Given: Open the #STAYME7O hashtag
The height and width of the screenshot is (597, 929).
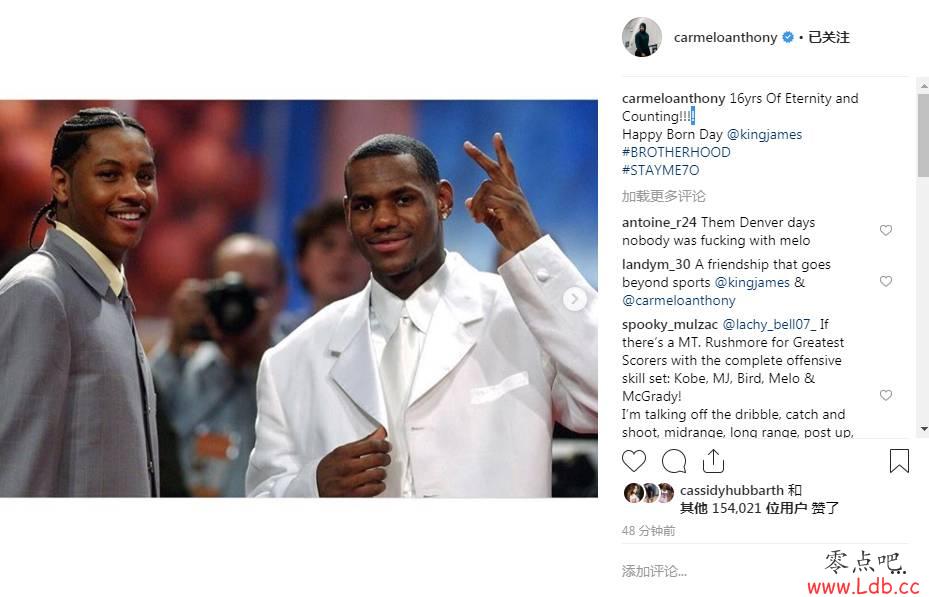Looking at the screenshot, I should pyautogui.click(x=661, y=171).
